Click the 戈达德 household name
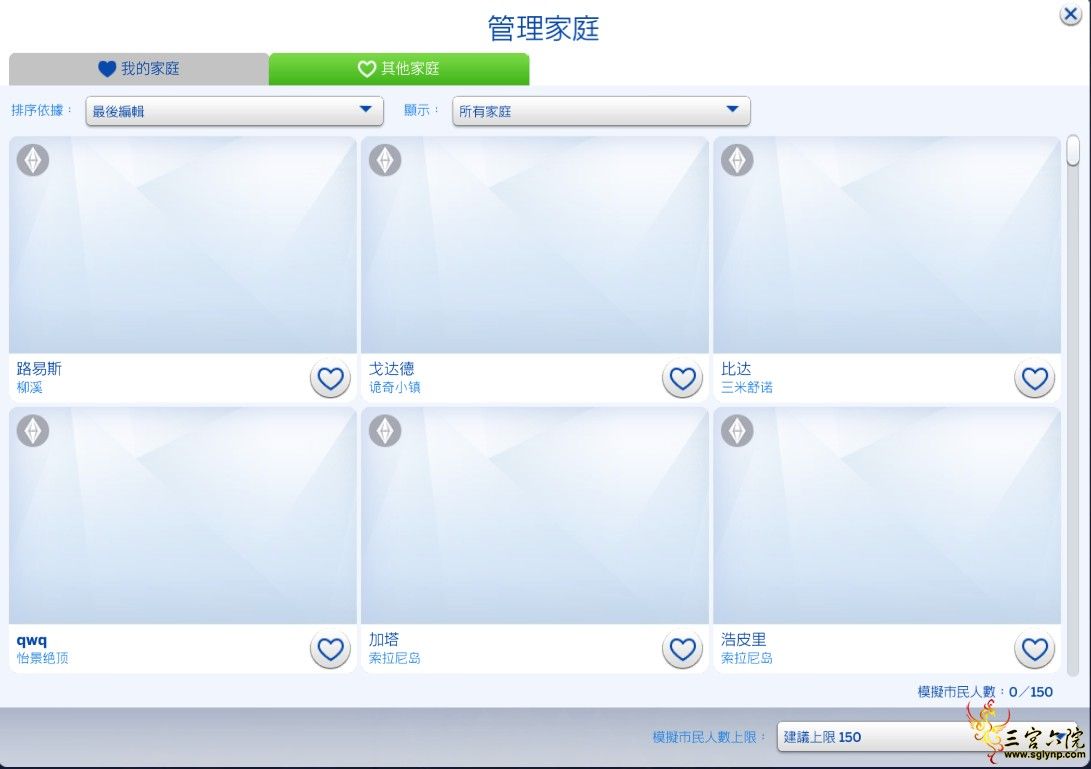The width and height of the screenshot is (1091, 769). tap(392, 369)
